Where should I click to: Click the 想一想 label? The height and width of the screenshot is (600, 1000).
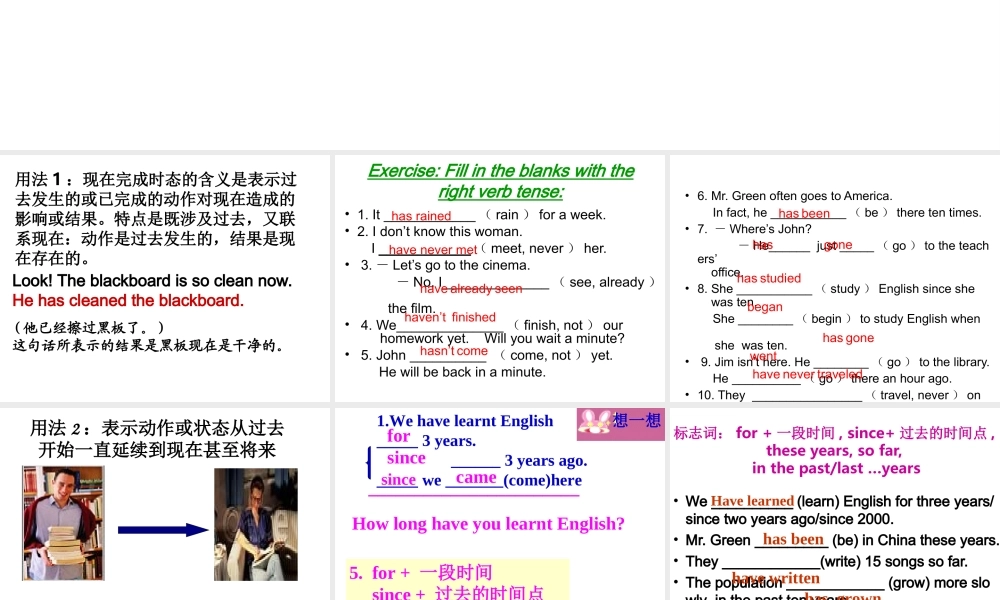coord(636,420)
